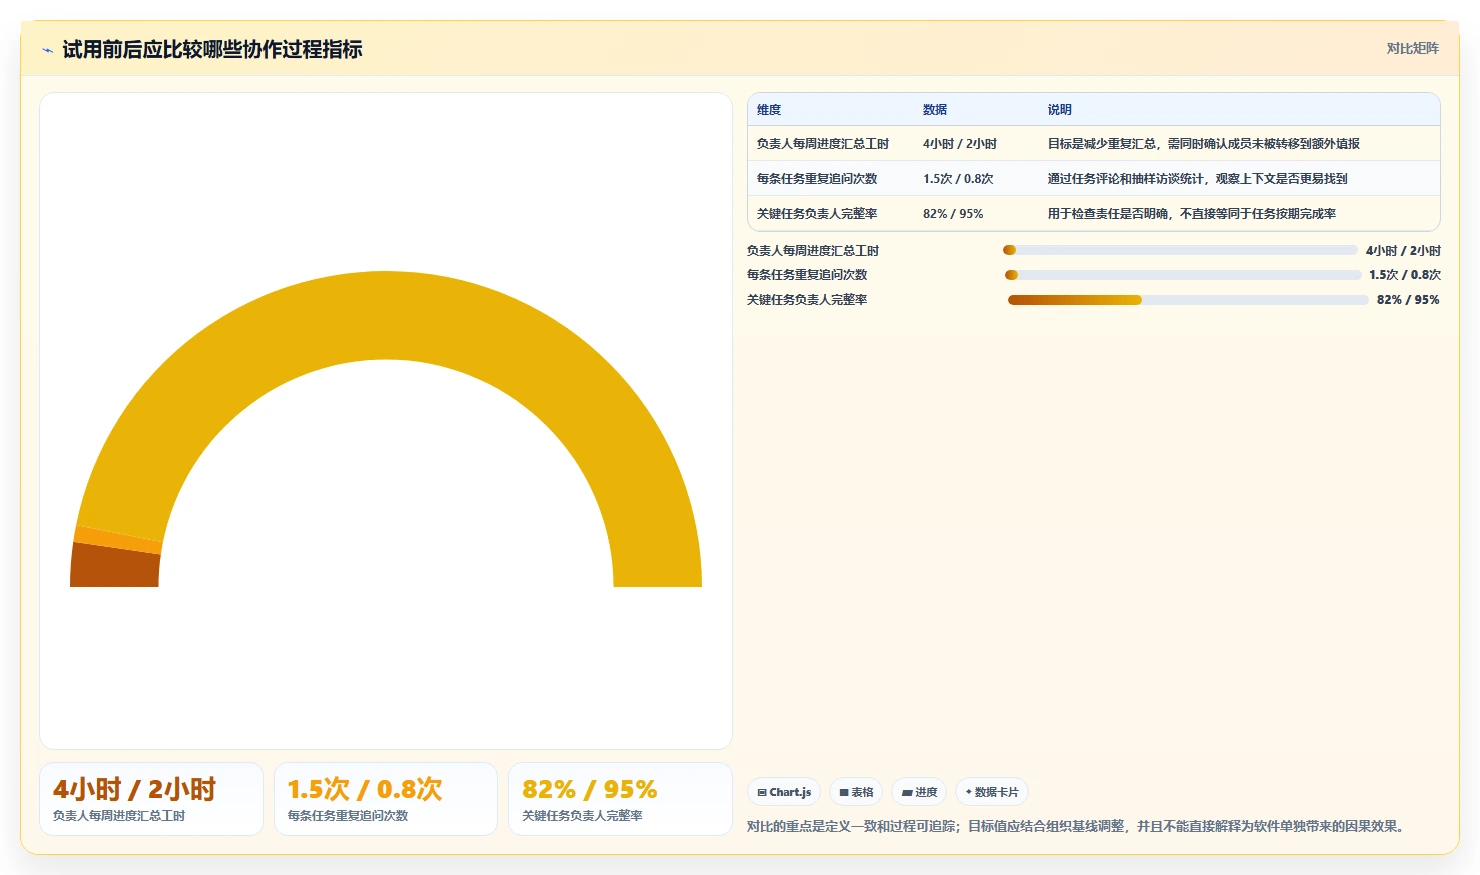This screenshot has height=875, width=1480.
Task: Click the 数据卡片 chip star icon
Action: [x=968, y=792]
